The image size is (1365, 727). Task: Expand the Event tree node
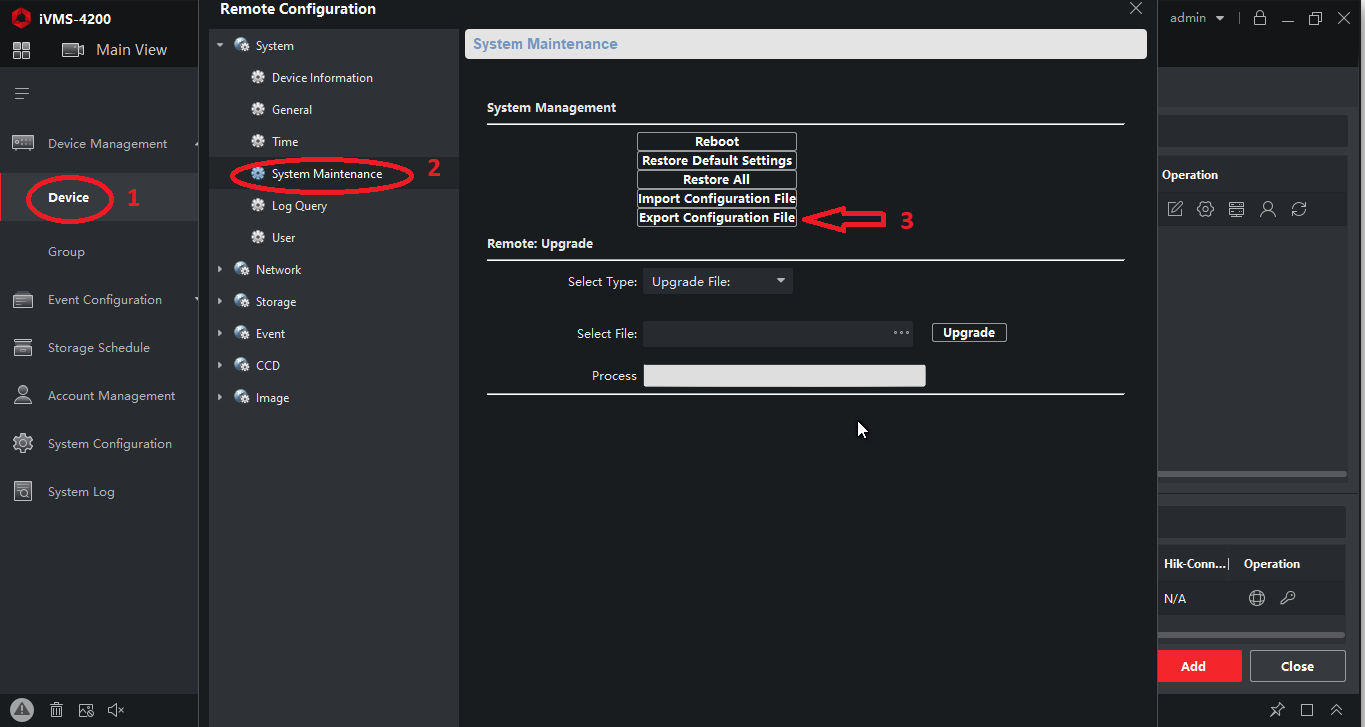pos(220,334)
